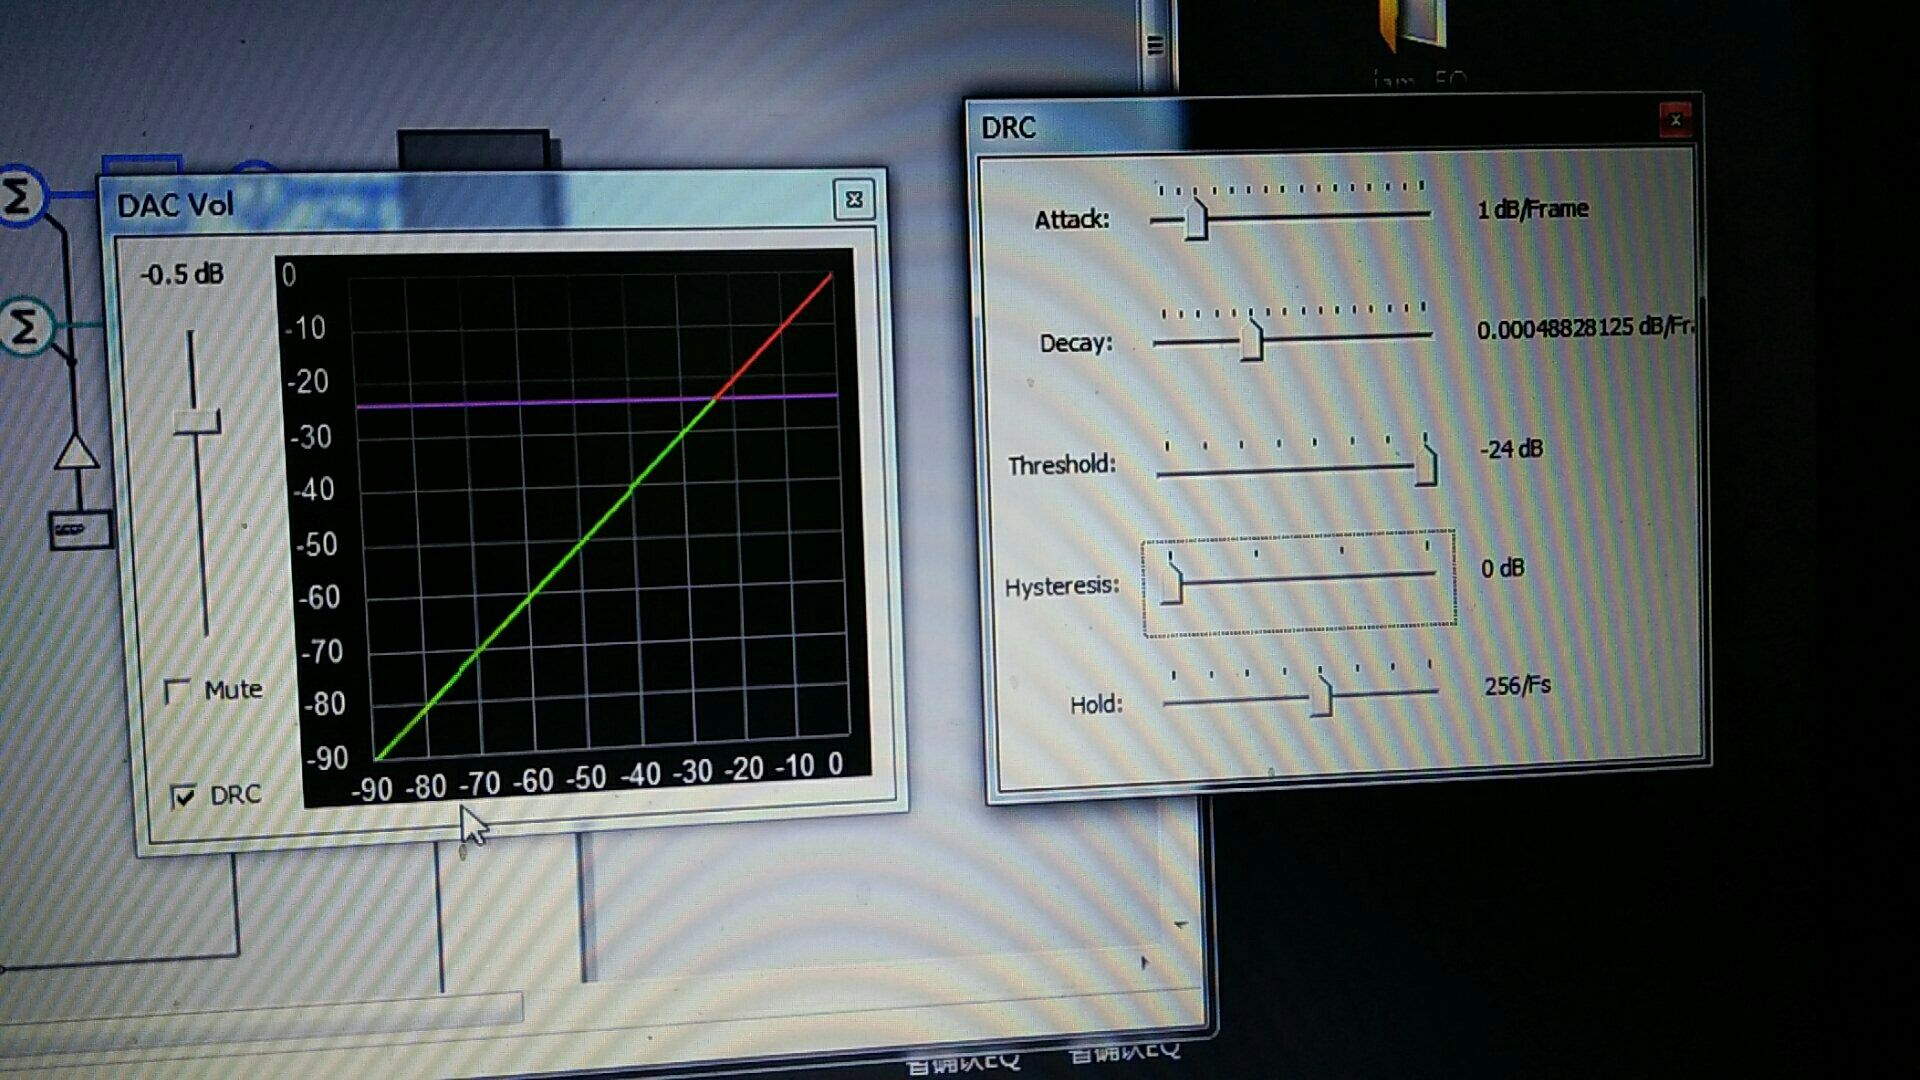Click the Attack slider thumb
The height and width of the screenshot is (1080, 1920).
coord(1196,219)
